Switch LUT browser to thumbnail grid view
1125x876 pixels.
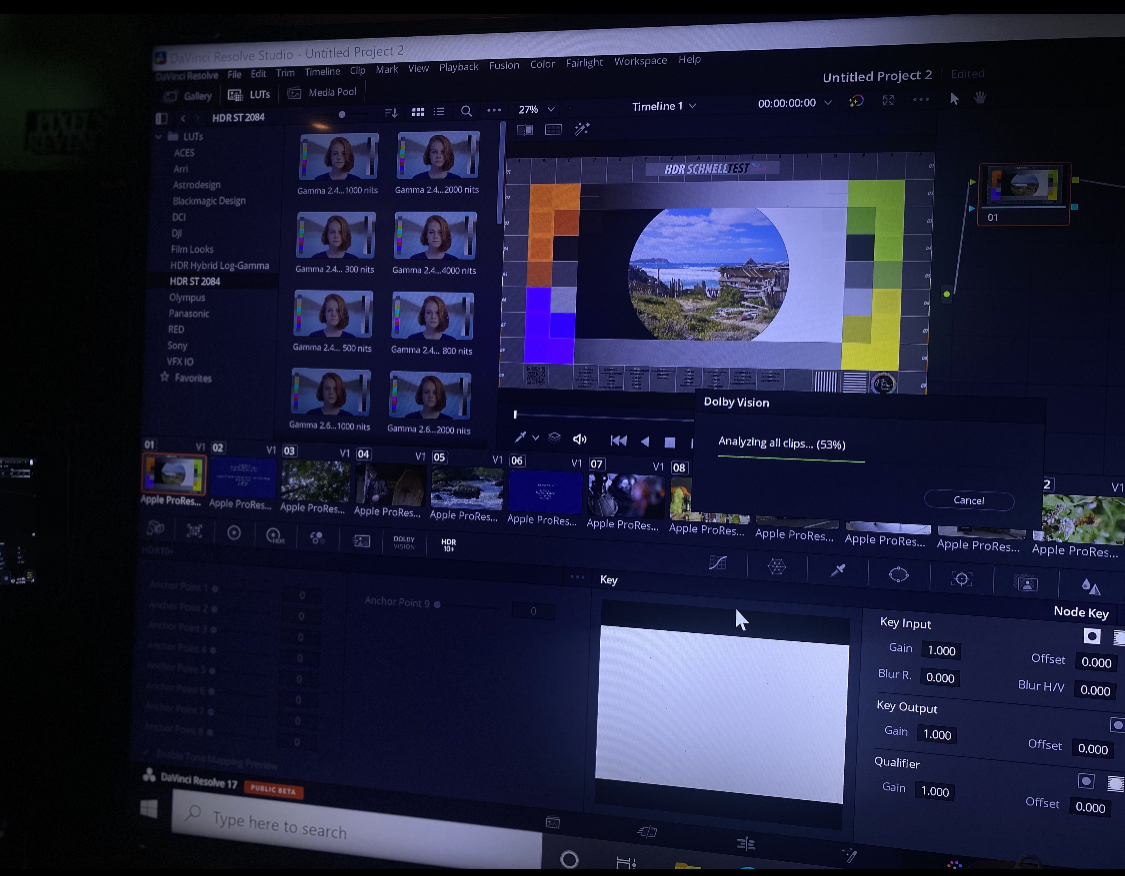click(x=418, y=111)
